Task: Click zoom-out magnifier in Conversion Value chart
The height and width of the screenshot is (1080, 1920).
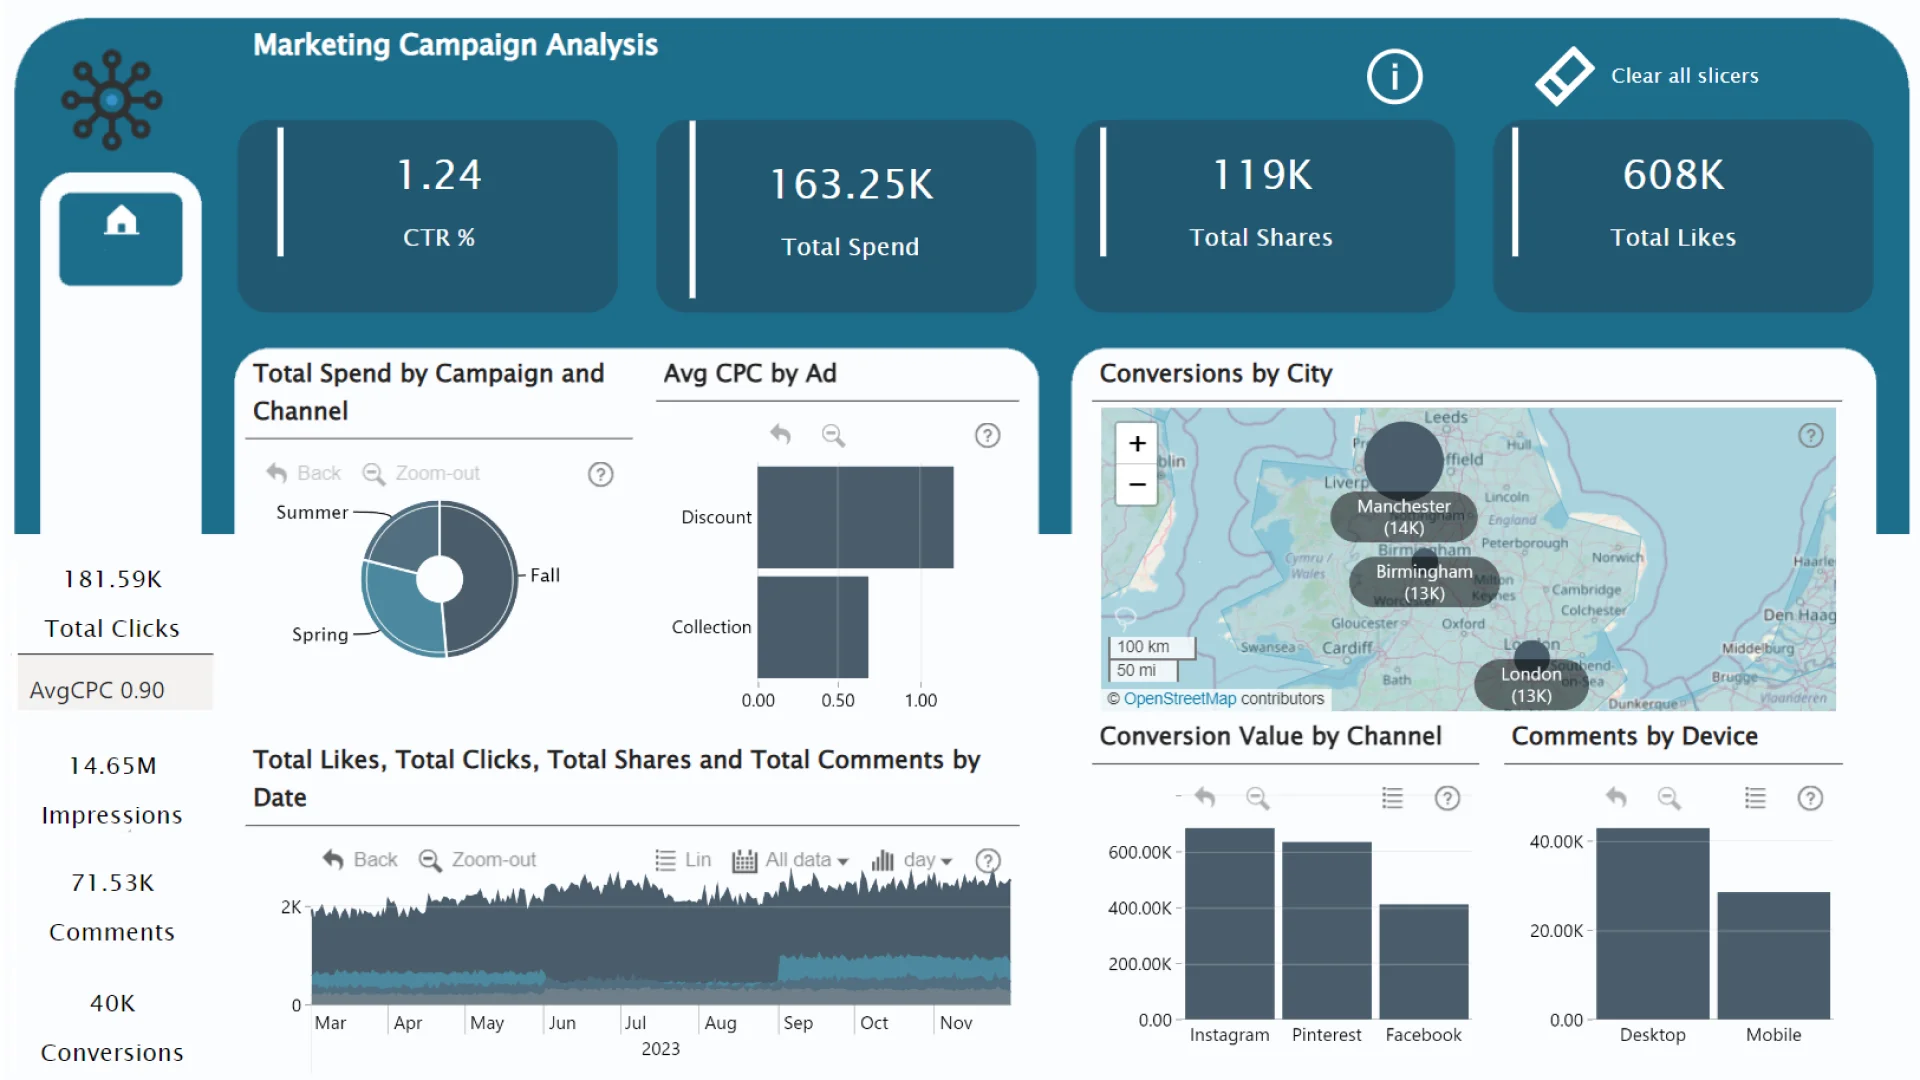Action: (x=1257, y=798)
